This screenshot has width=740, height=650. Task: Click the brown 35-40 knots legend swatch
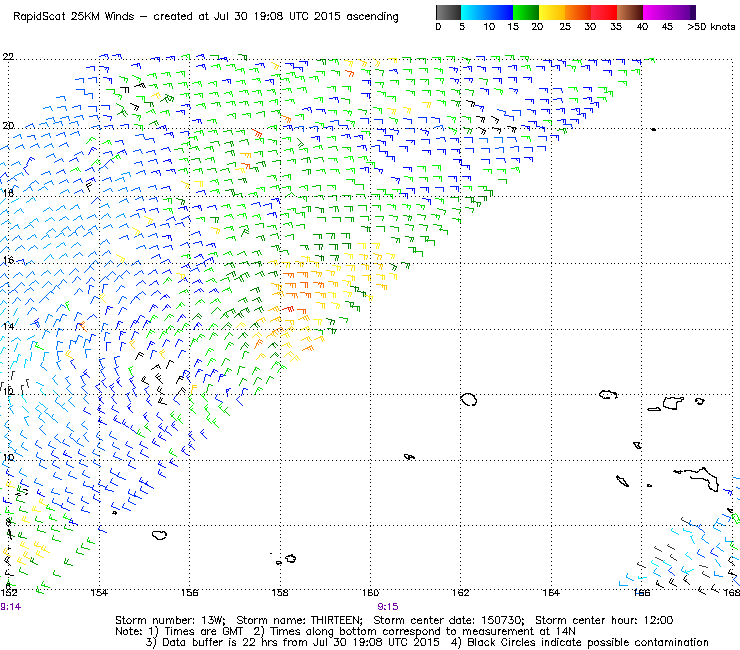[630, 12]
